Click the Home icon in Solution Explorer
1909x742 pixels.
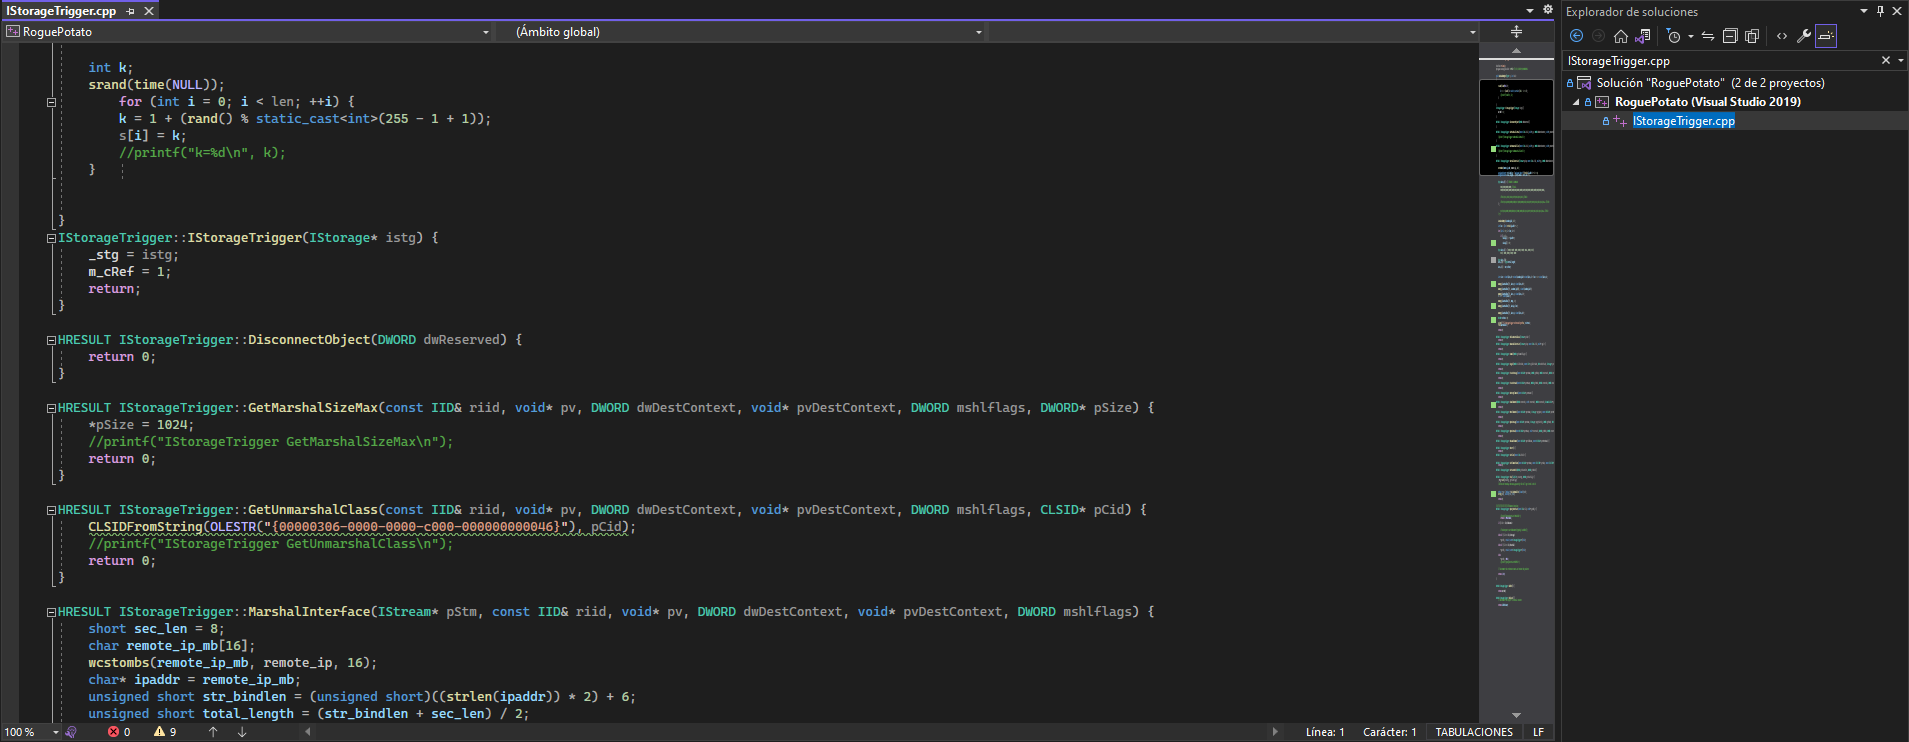click(x=1620, y=36)
